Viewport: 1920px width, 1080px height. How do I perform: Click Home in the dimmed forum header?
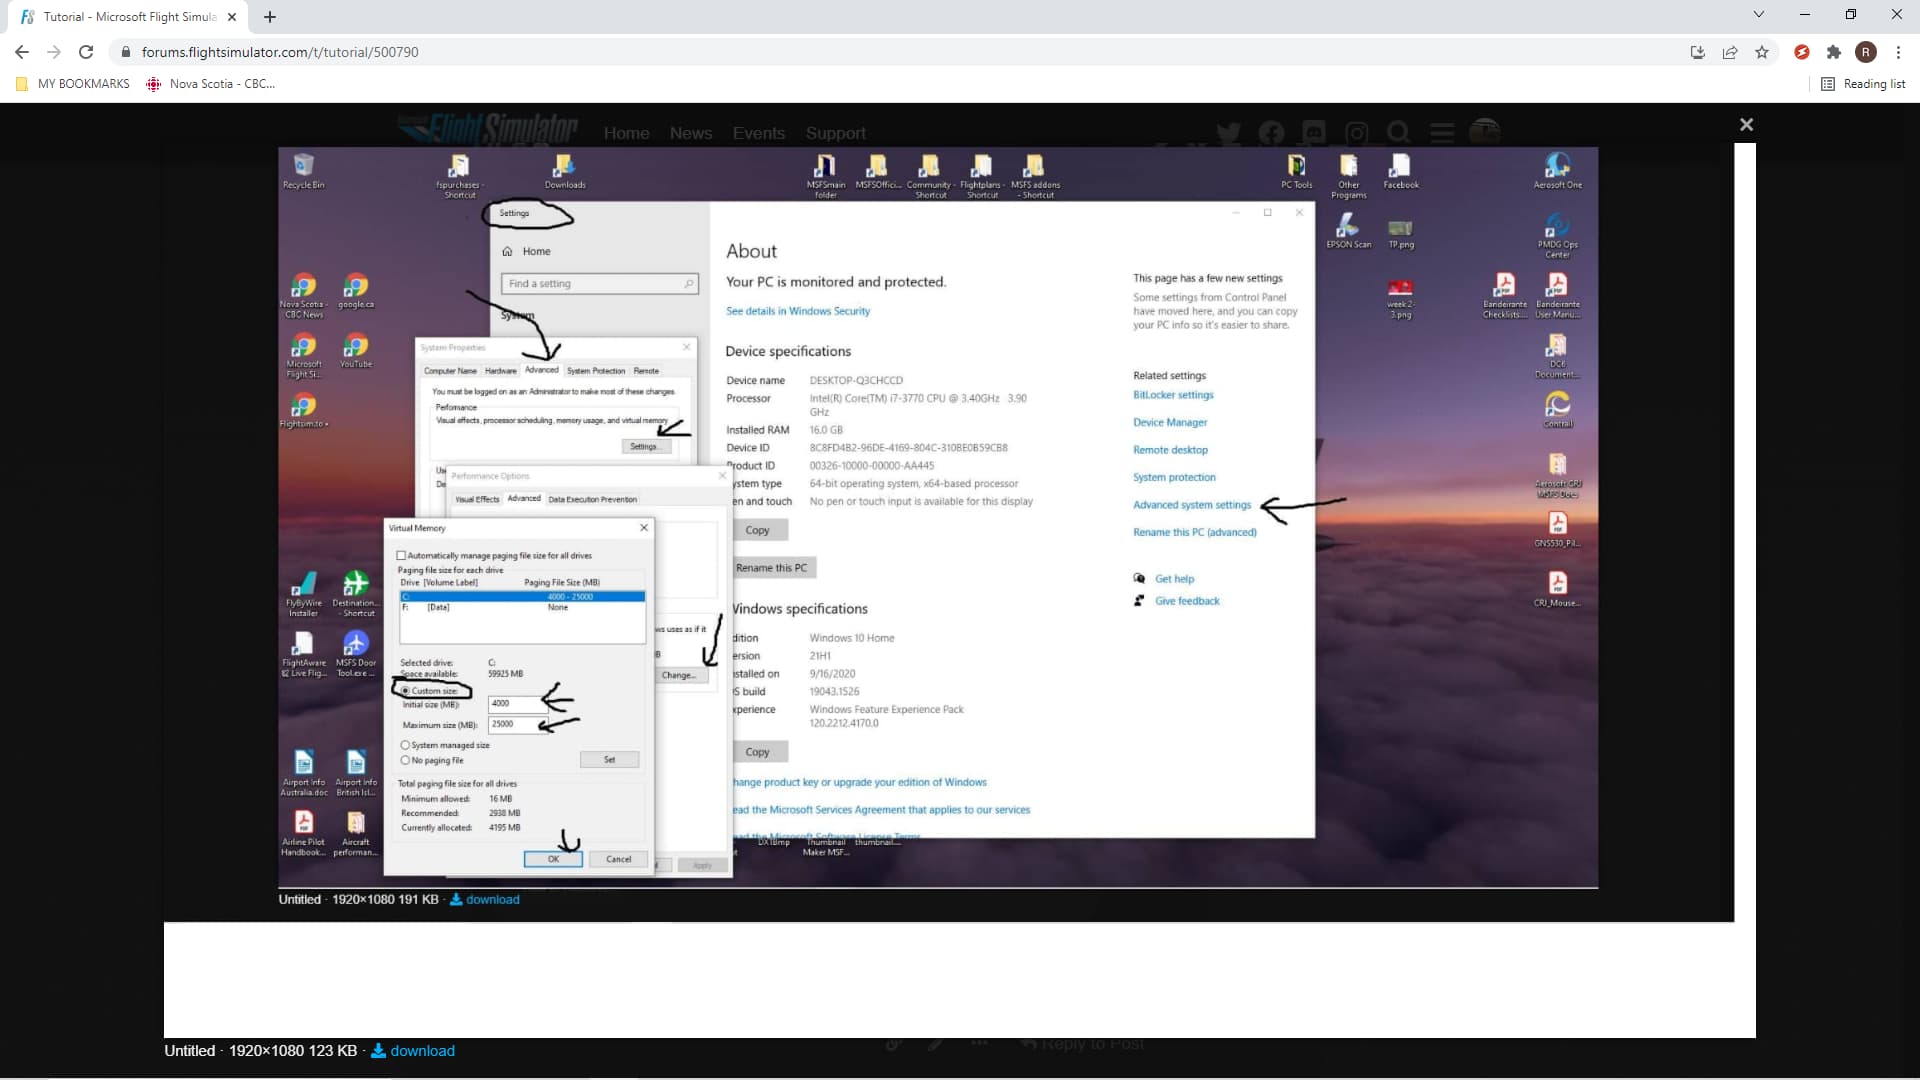626,133
